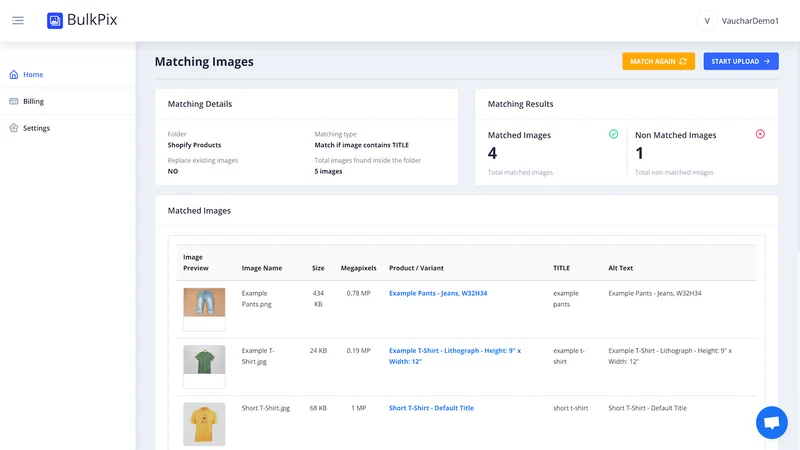Click the green matched checkmark icon

tap(613, 134)
